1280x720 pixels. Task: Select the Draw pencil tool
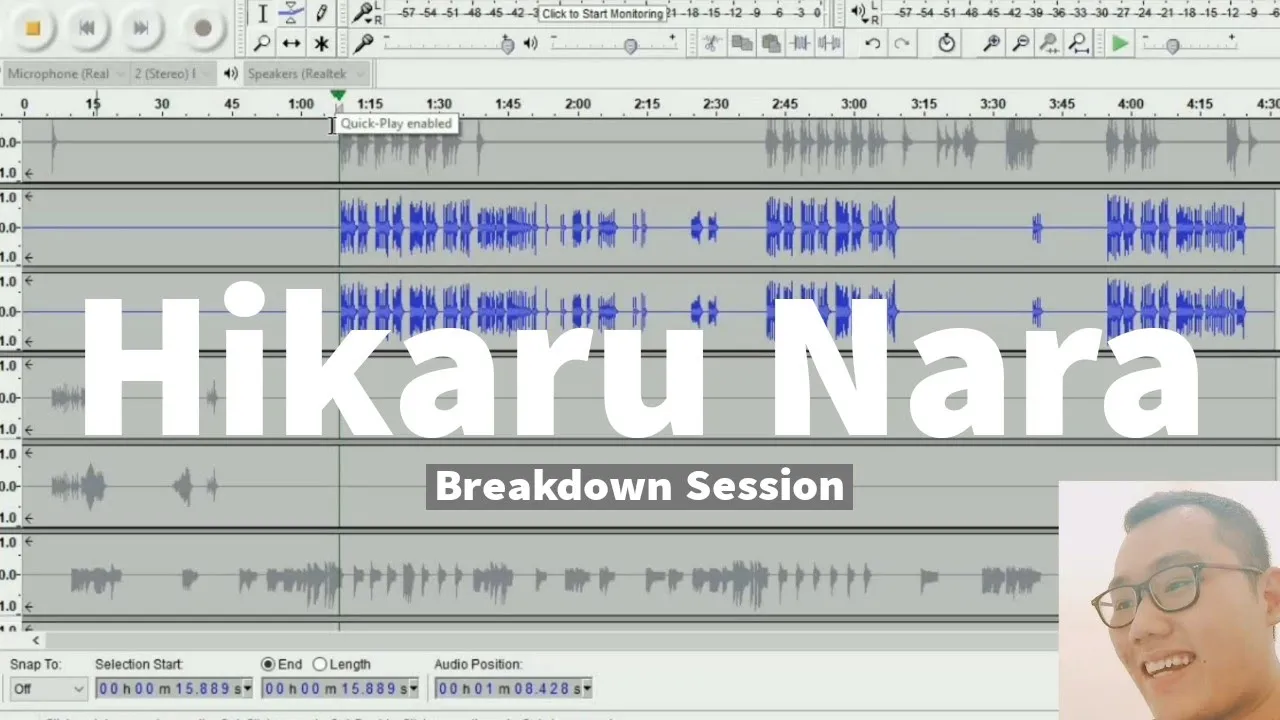pos(321,13)
